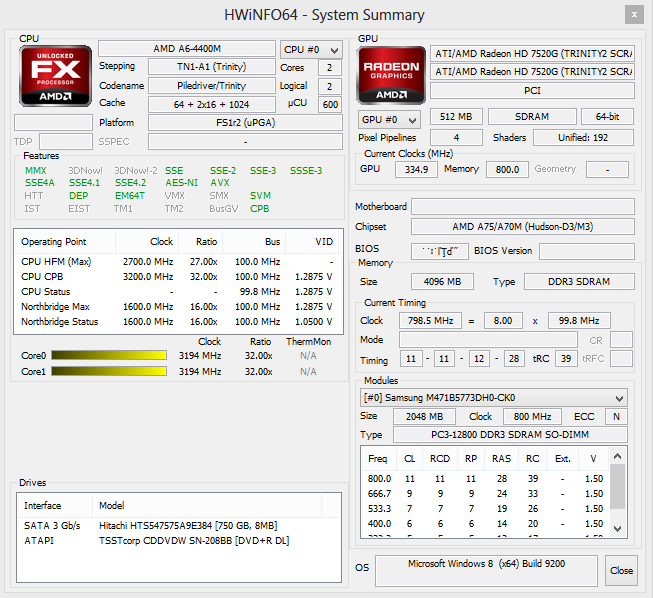The width and height of the screenshot is (653, 598).
Task: Click the 666.7 frequency timing row
Action: [486, 494]
